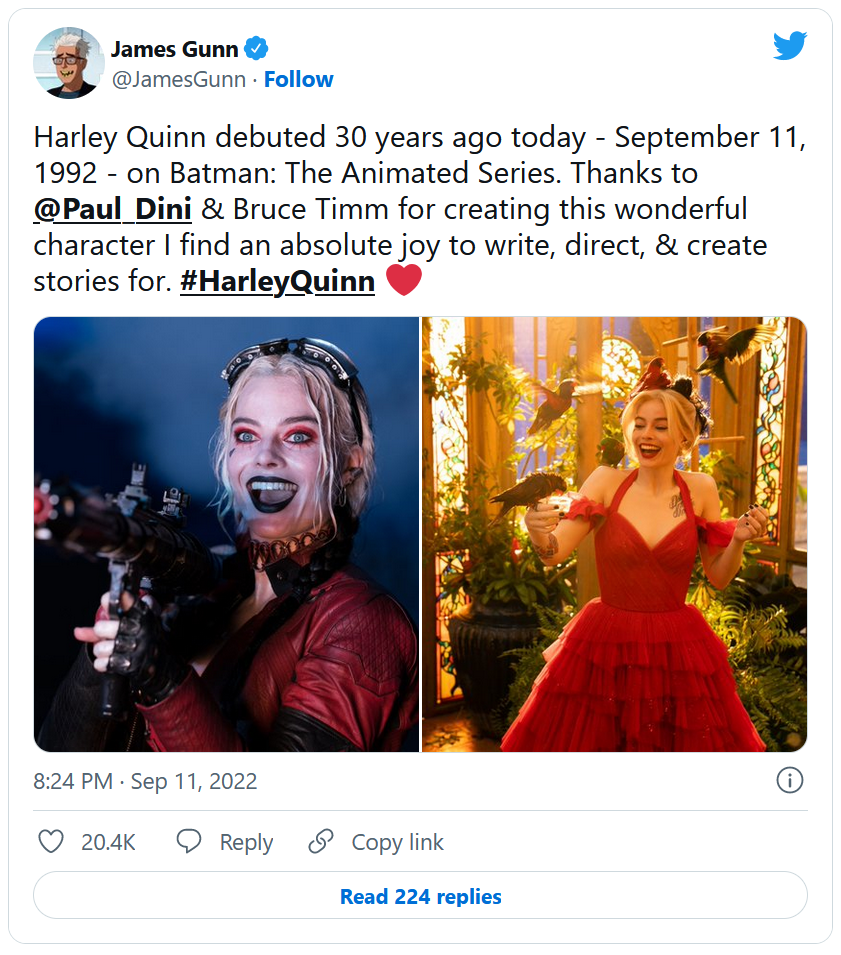Open the #HarleyQuinn hashtag
841x955 pixels.
pos(277,282)
